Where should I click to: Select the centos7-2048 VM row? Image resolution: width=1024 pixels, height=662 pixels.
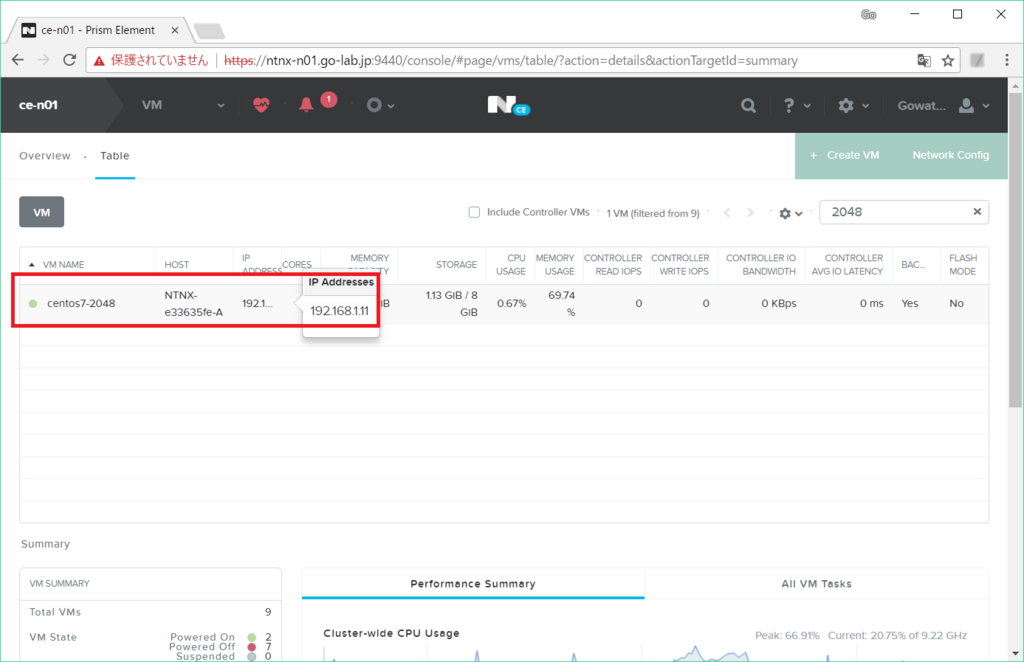[x=503, y=304]
